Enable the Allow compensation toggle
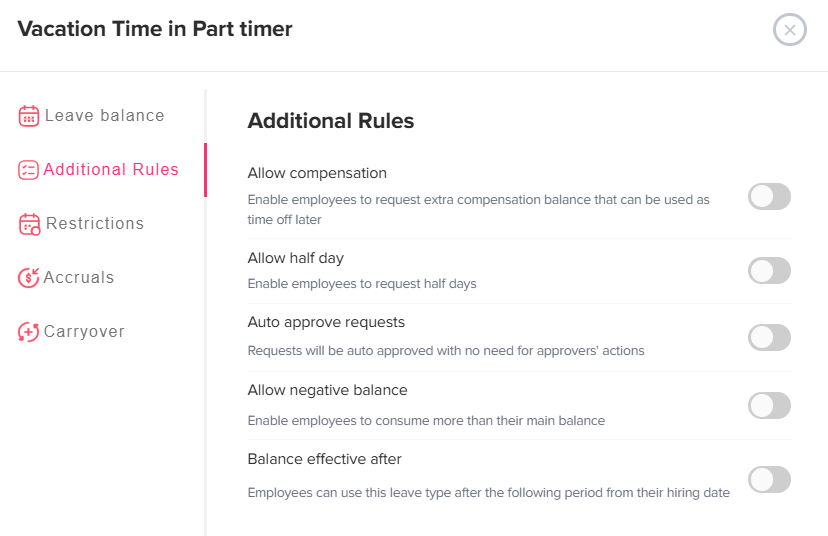828x536 pixels. [x=769, y=197]
